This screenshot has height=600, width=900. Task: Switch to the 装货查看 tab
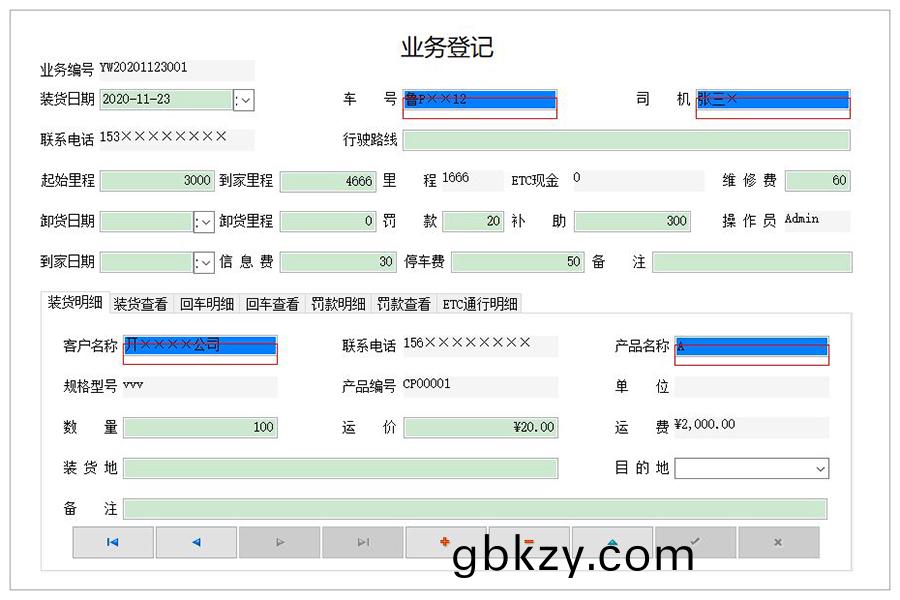pos(143,301)
